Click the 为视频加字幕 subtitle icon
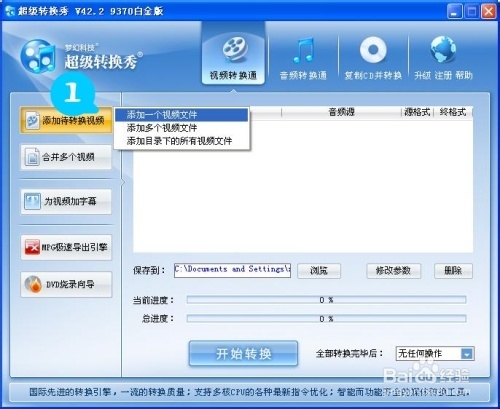The width and height of the screenshot is (500, 409). [32, 201]
